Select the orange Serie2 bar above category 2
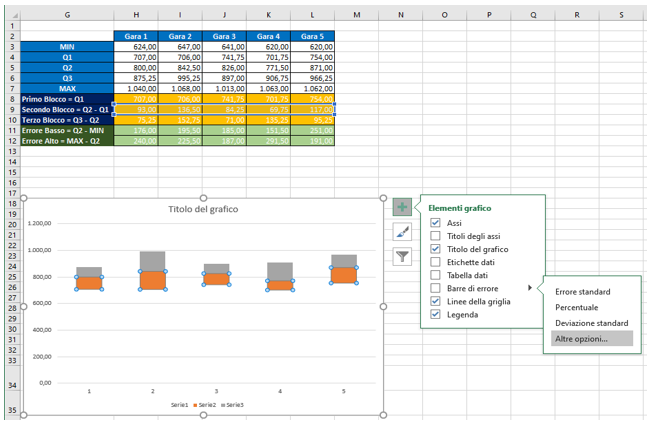Image resolution: width=651 pixels, height=427 pixels. [152, 280]
